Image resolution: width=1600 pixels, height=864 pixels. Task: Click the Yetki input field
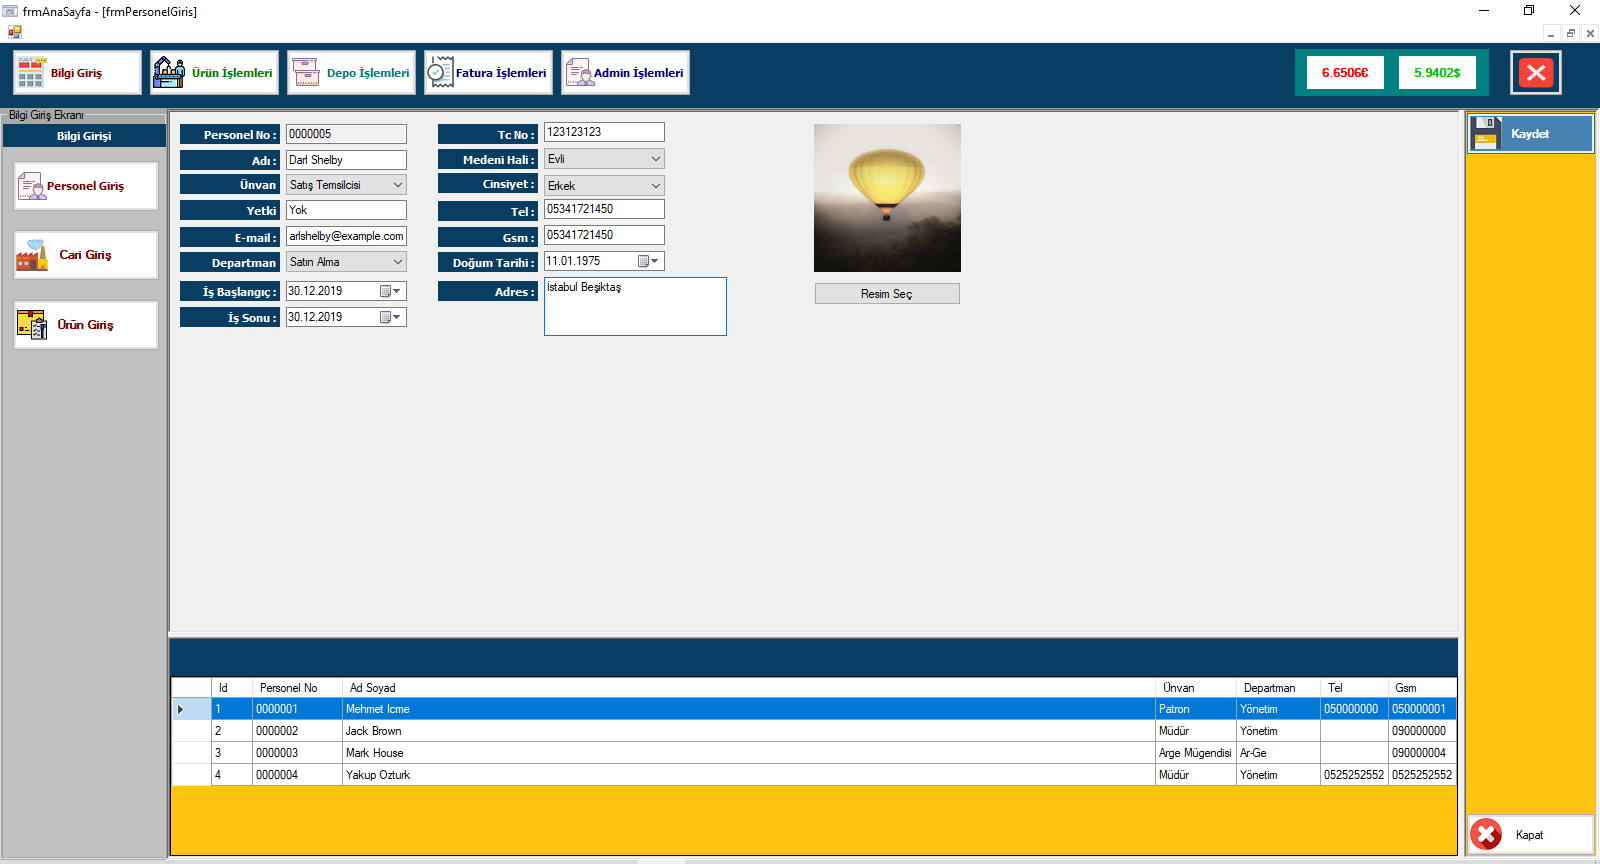(x=346, y=210)
